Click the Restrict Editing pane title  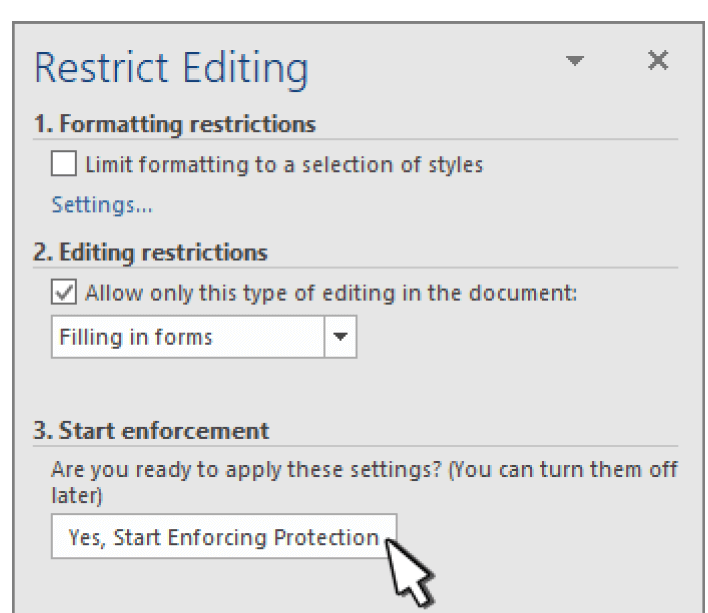click(171, 69)
